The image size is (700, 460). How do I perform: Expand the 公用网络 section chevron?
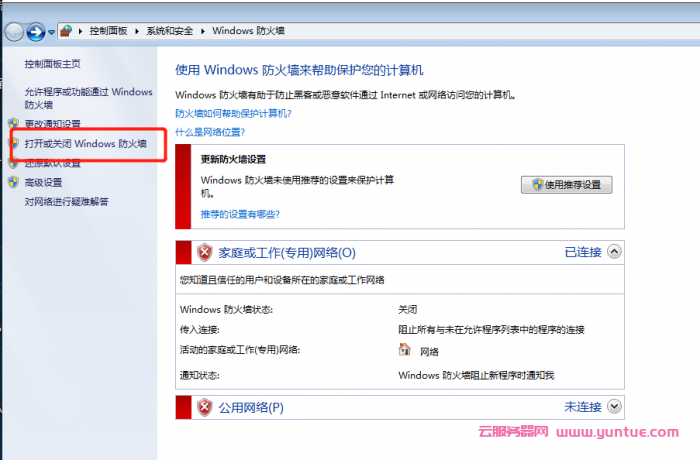[x=614, y=406]
